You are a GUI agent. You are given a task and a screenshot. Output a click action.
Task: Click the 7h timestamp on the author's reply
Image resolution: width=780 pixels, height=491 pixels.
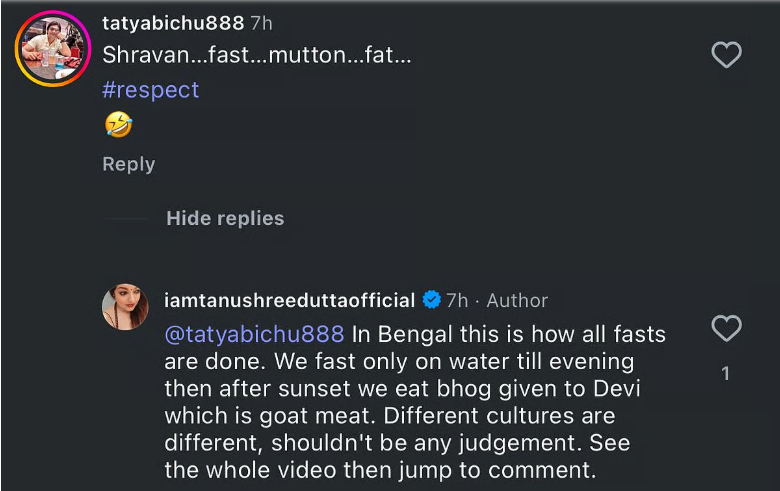pos(457,300)
